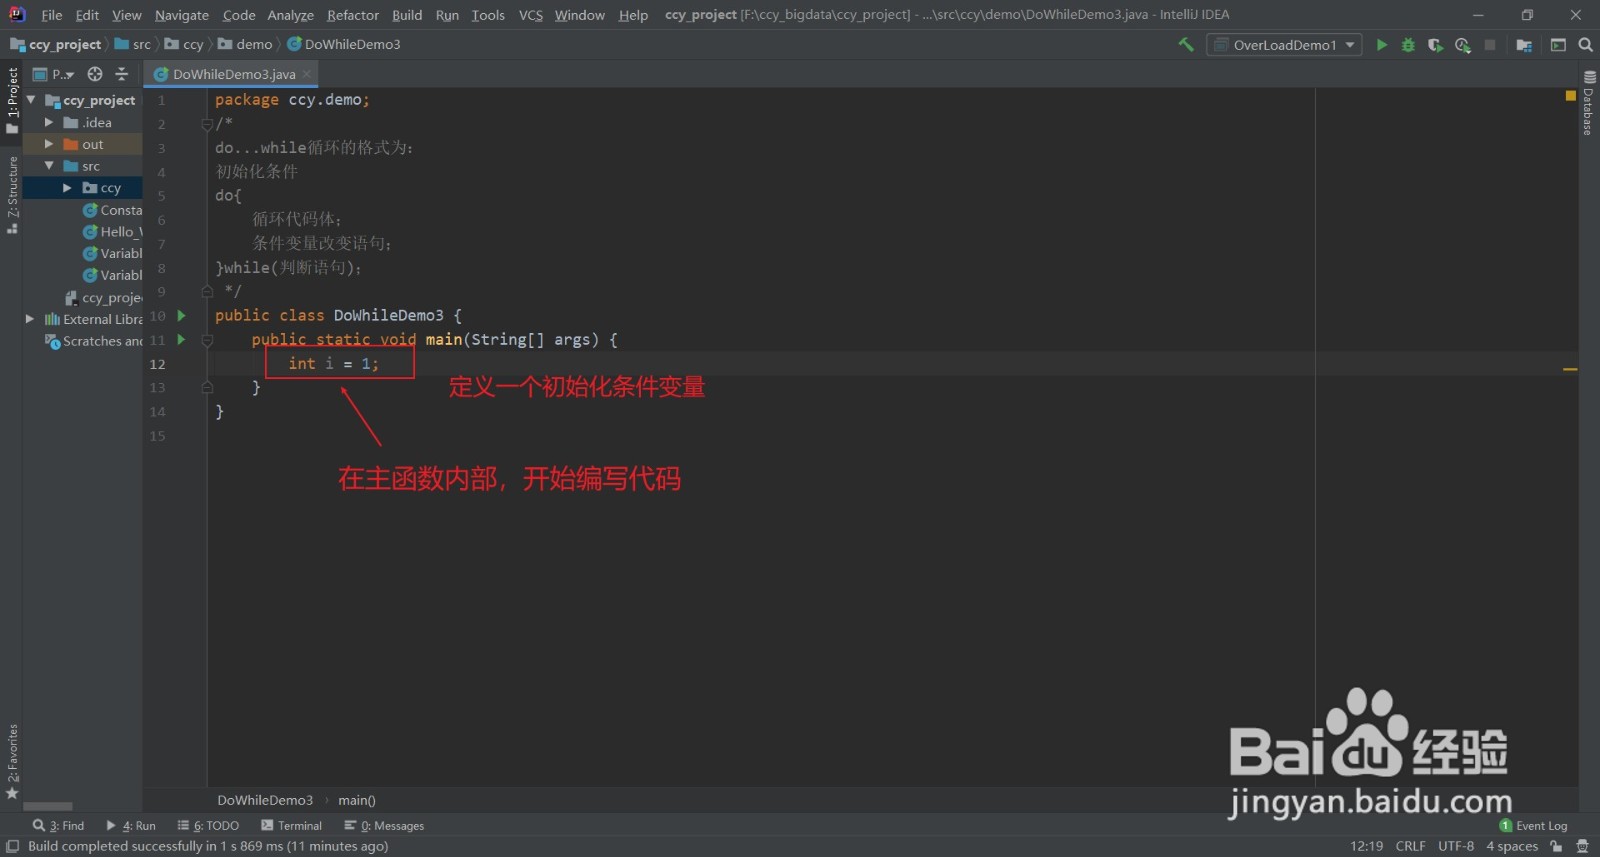Click the hector inspector icon in status bar
Screen dimensions: 1600x857
click(1582, 846)
